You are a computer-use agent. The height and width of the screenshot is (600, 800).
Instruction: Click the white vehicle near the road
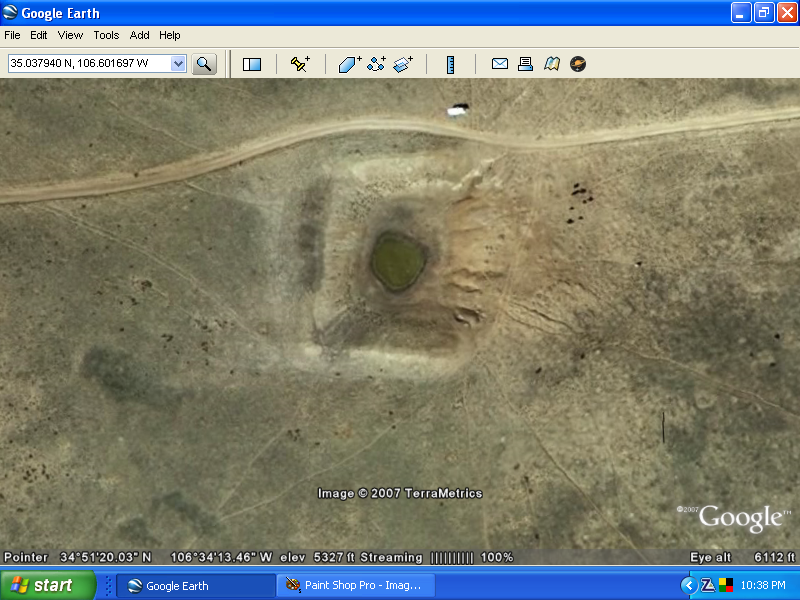coord(458,110)
